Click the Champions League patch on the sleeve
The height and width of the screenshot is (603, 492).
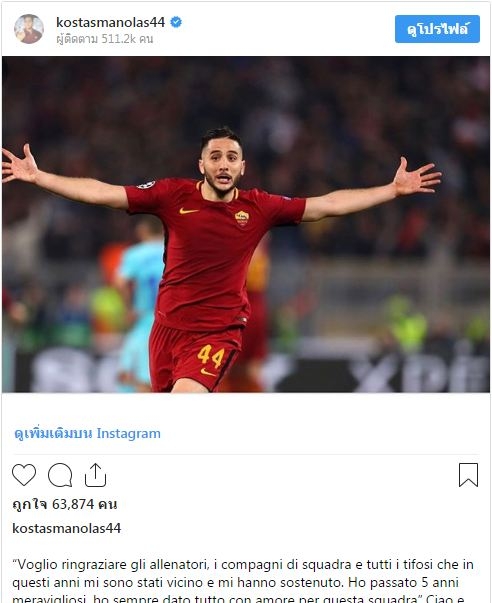(146, 185)
